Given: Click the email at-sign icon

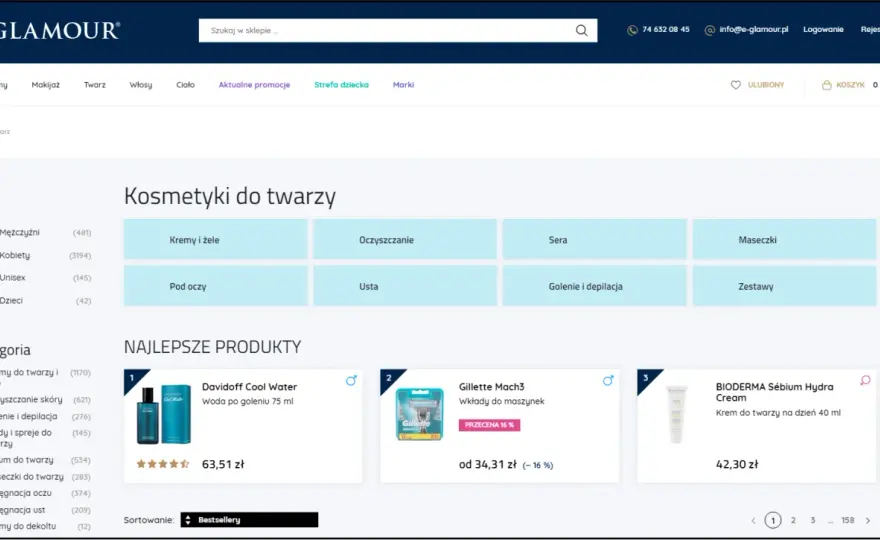Looking at the screenshot, I should (710, 30).
